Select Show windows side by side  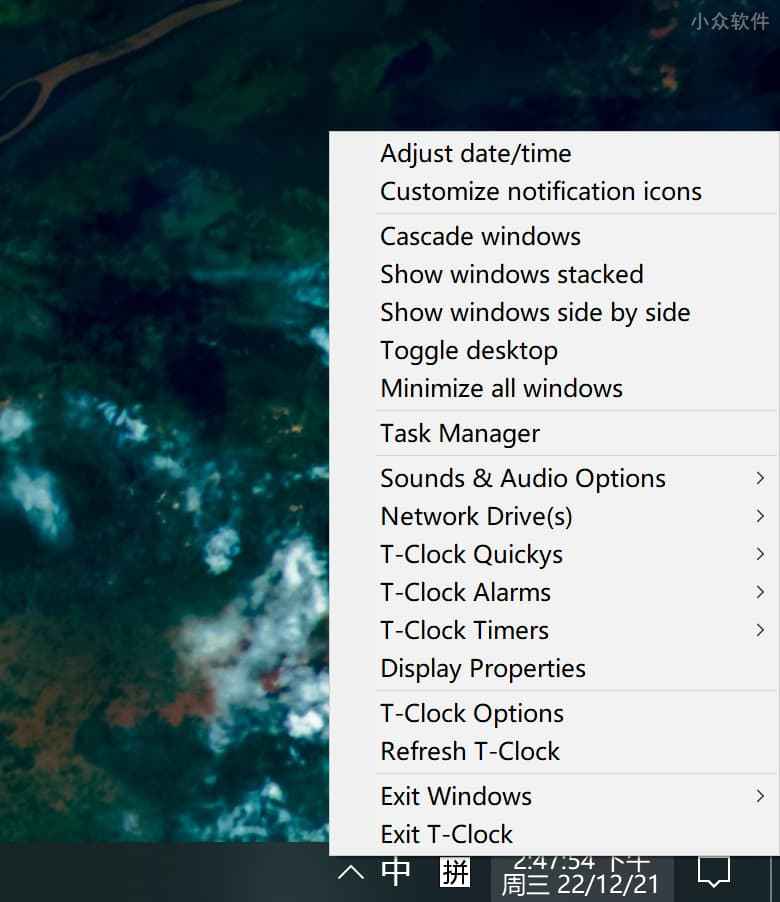[x=535, y=313]
